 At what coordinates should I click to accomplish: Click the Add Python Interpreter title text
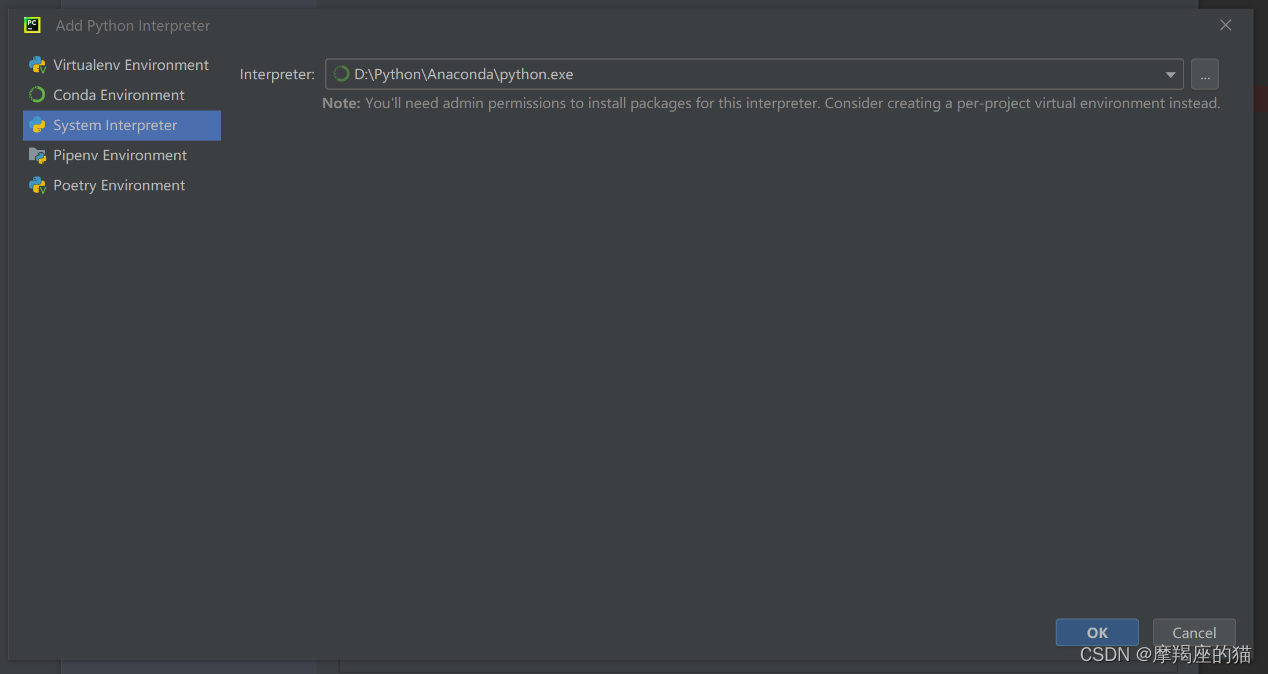tap(132, 25)
